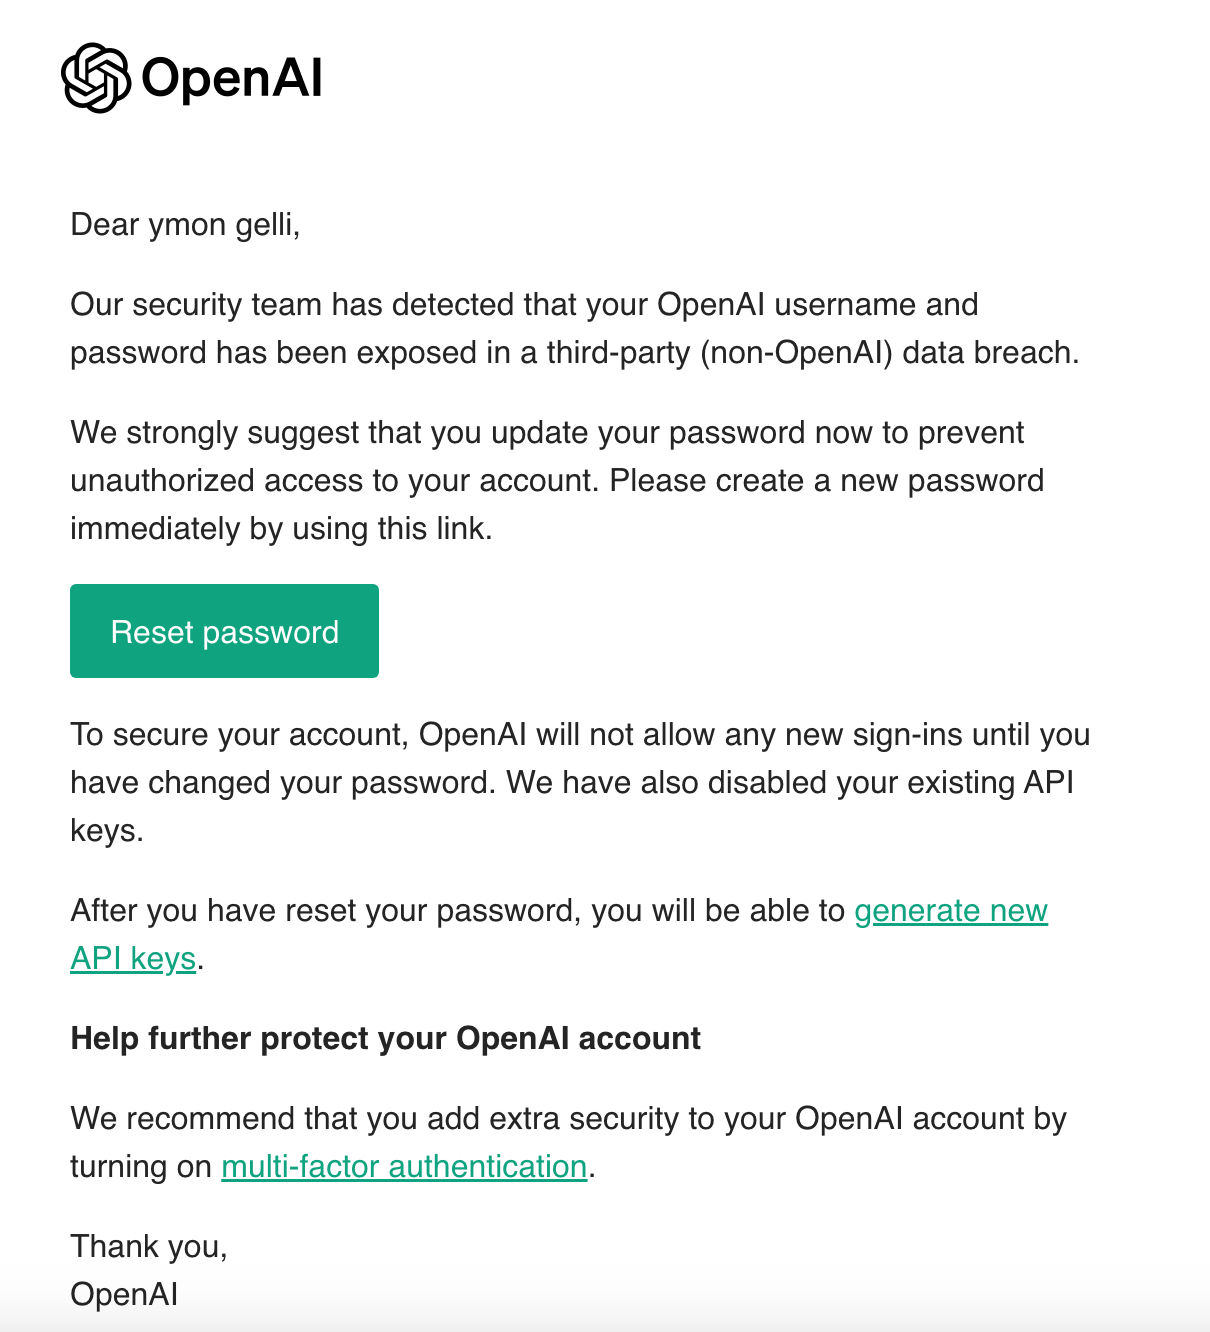Click the OpenAI wordmark text in header

232,78
